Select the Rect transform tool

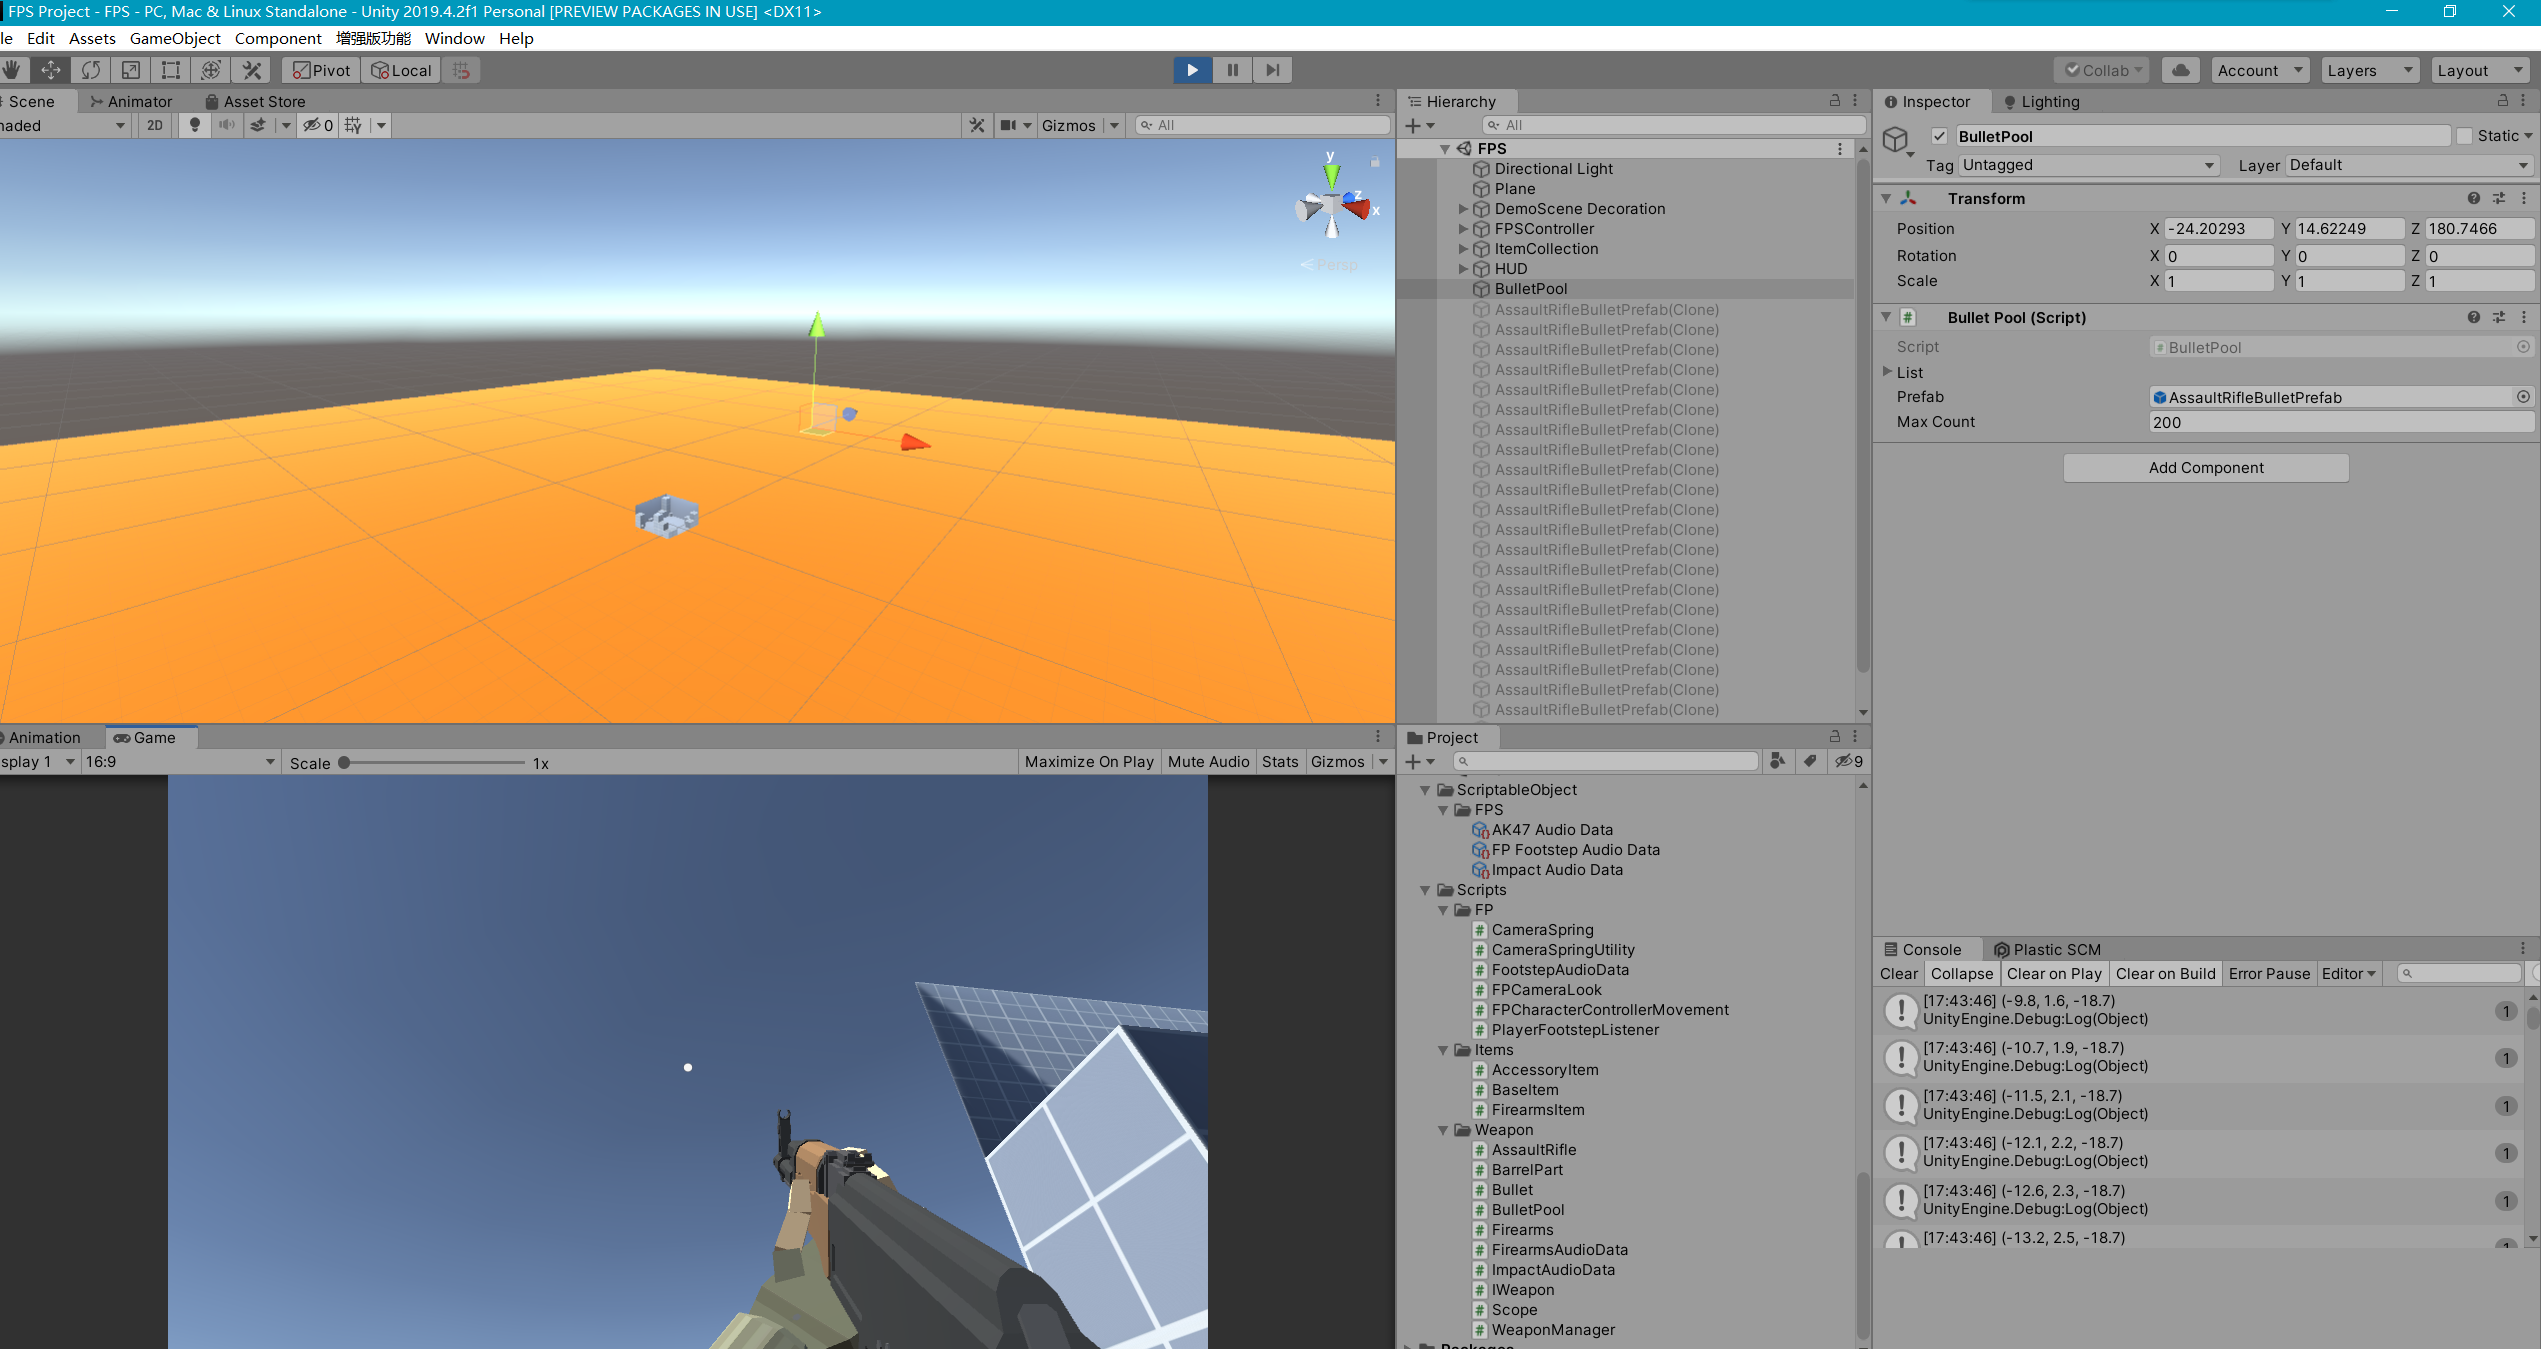(171, 70)
